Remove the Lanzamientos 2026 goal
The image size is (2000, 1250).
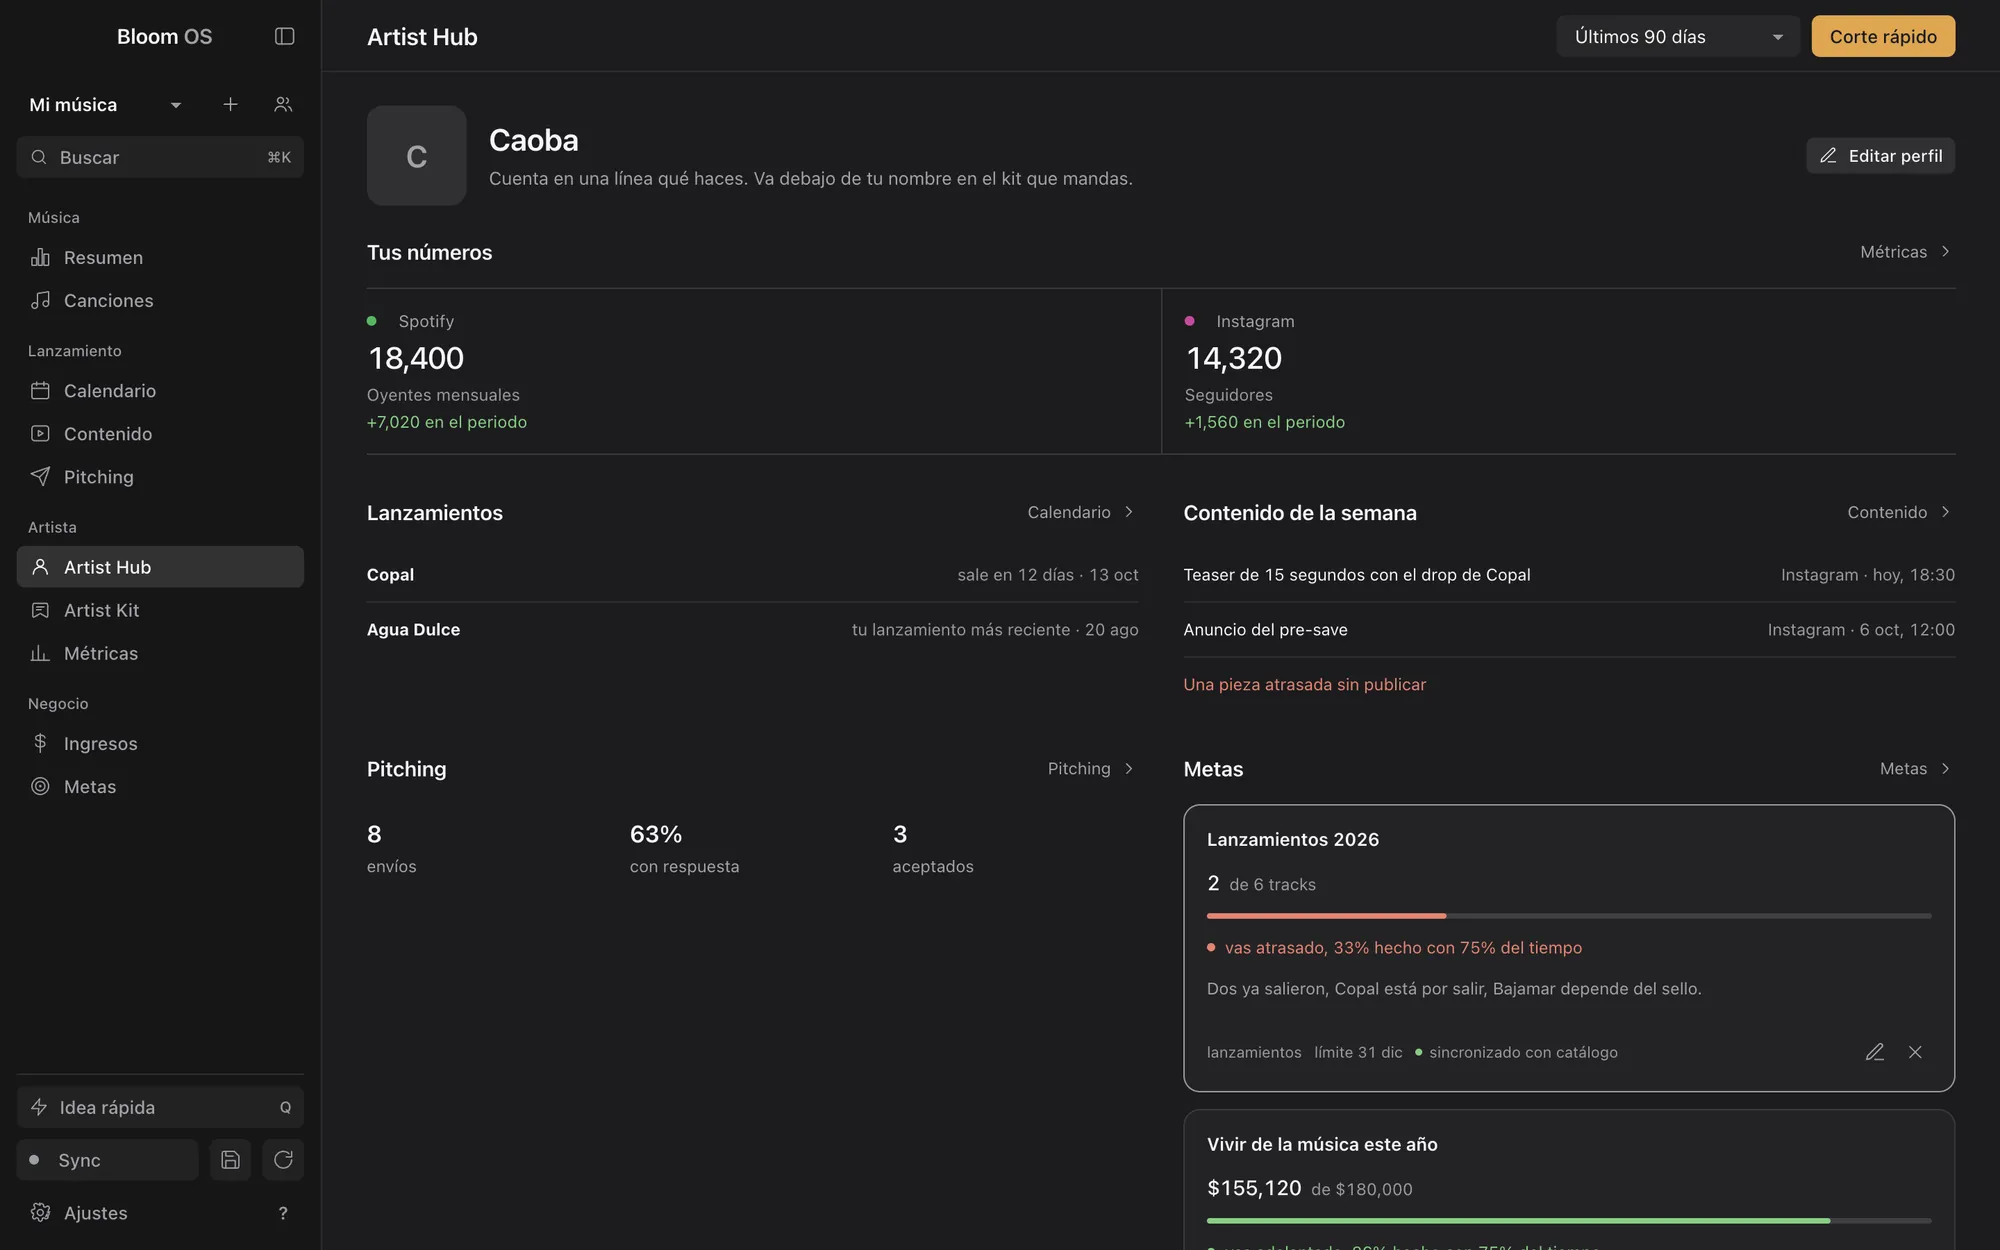click(x=1915, y=1052)
